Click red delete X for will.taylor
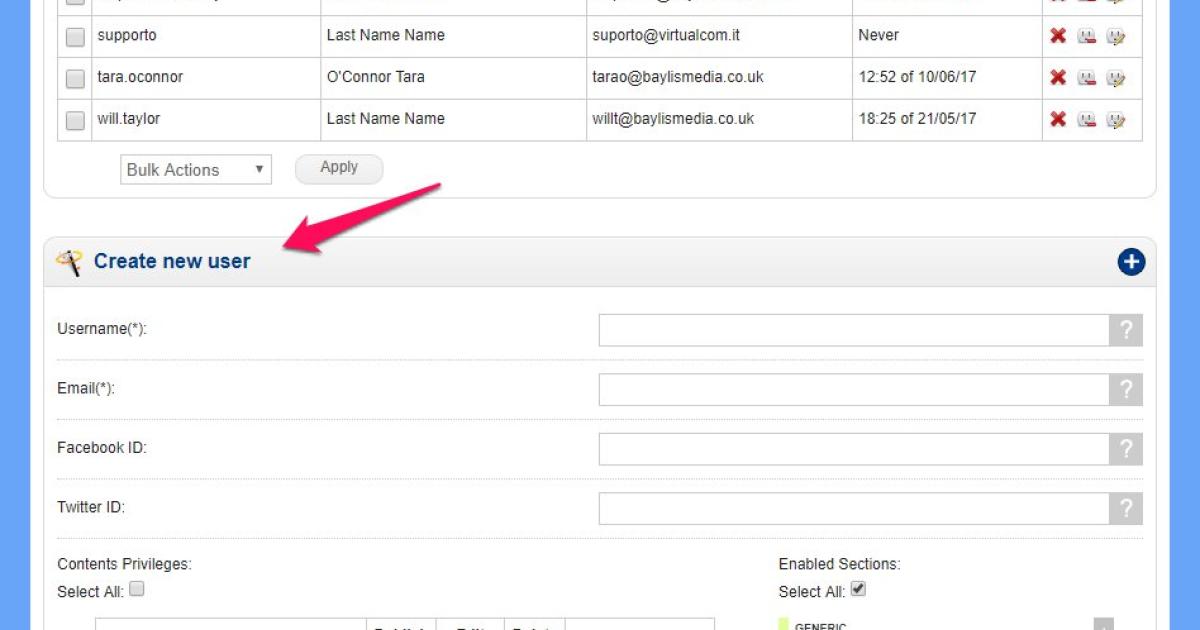This screenshot has width=1200, height=630. (1058, 119)
